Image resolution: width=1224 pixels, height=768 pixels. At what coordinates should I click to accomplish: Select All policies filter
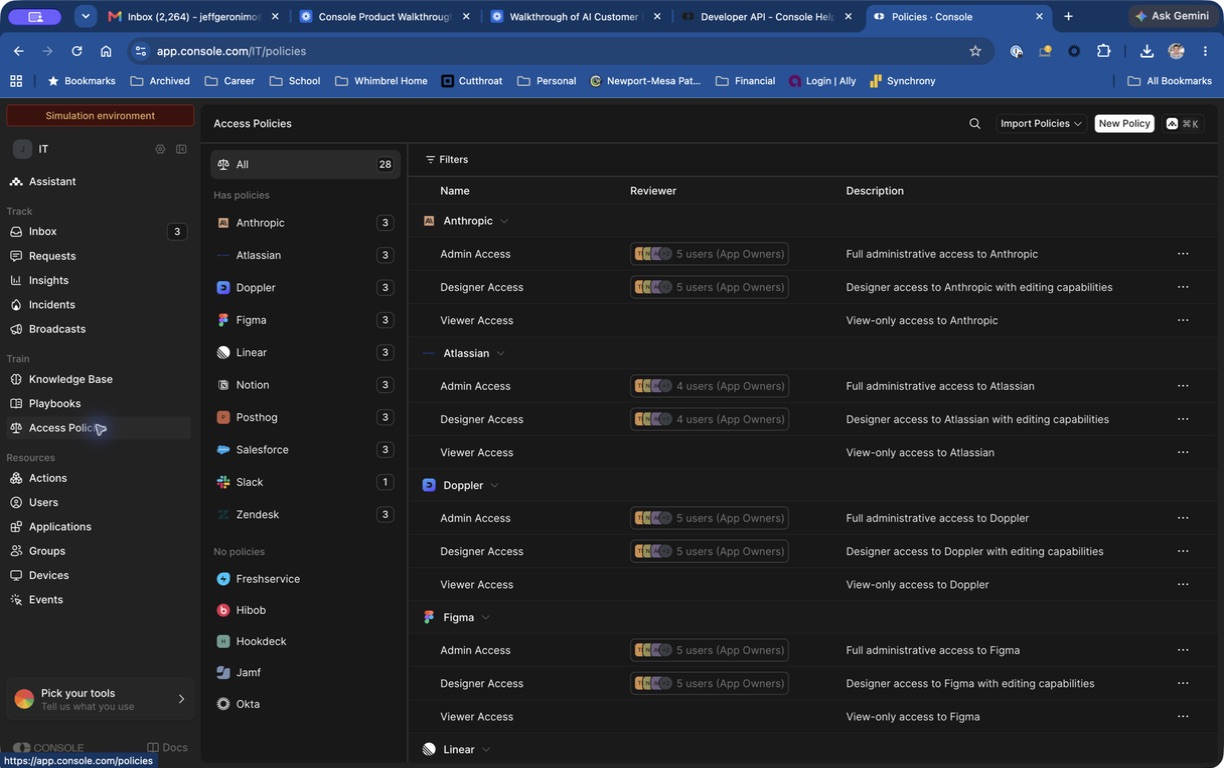point(305,164)
